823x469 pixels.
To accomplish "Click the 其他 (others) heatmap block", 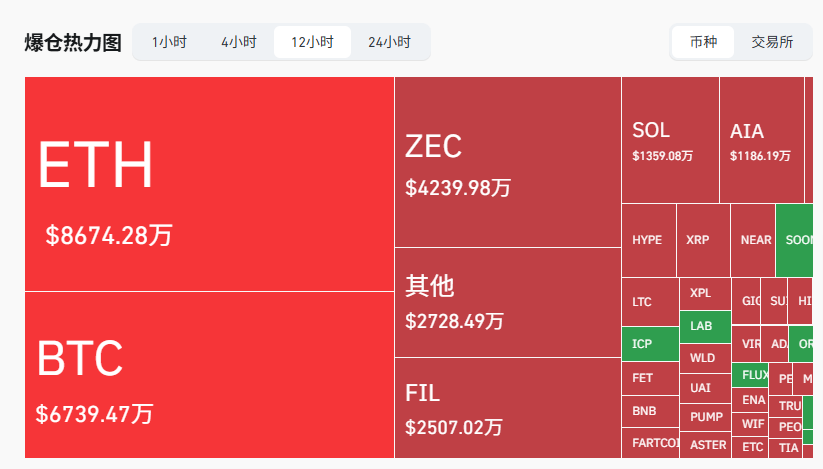I will (508, 302).
